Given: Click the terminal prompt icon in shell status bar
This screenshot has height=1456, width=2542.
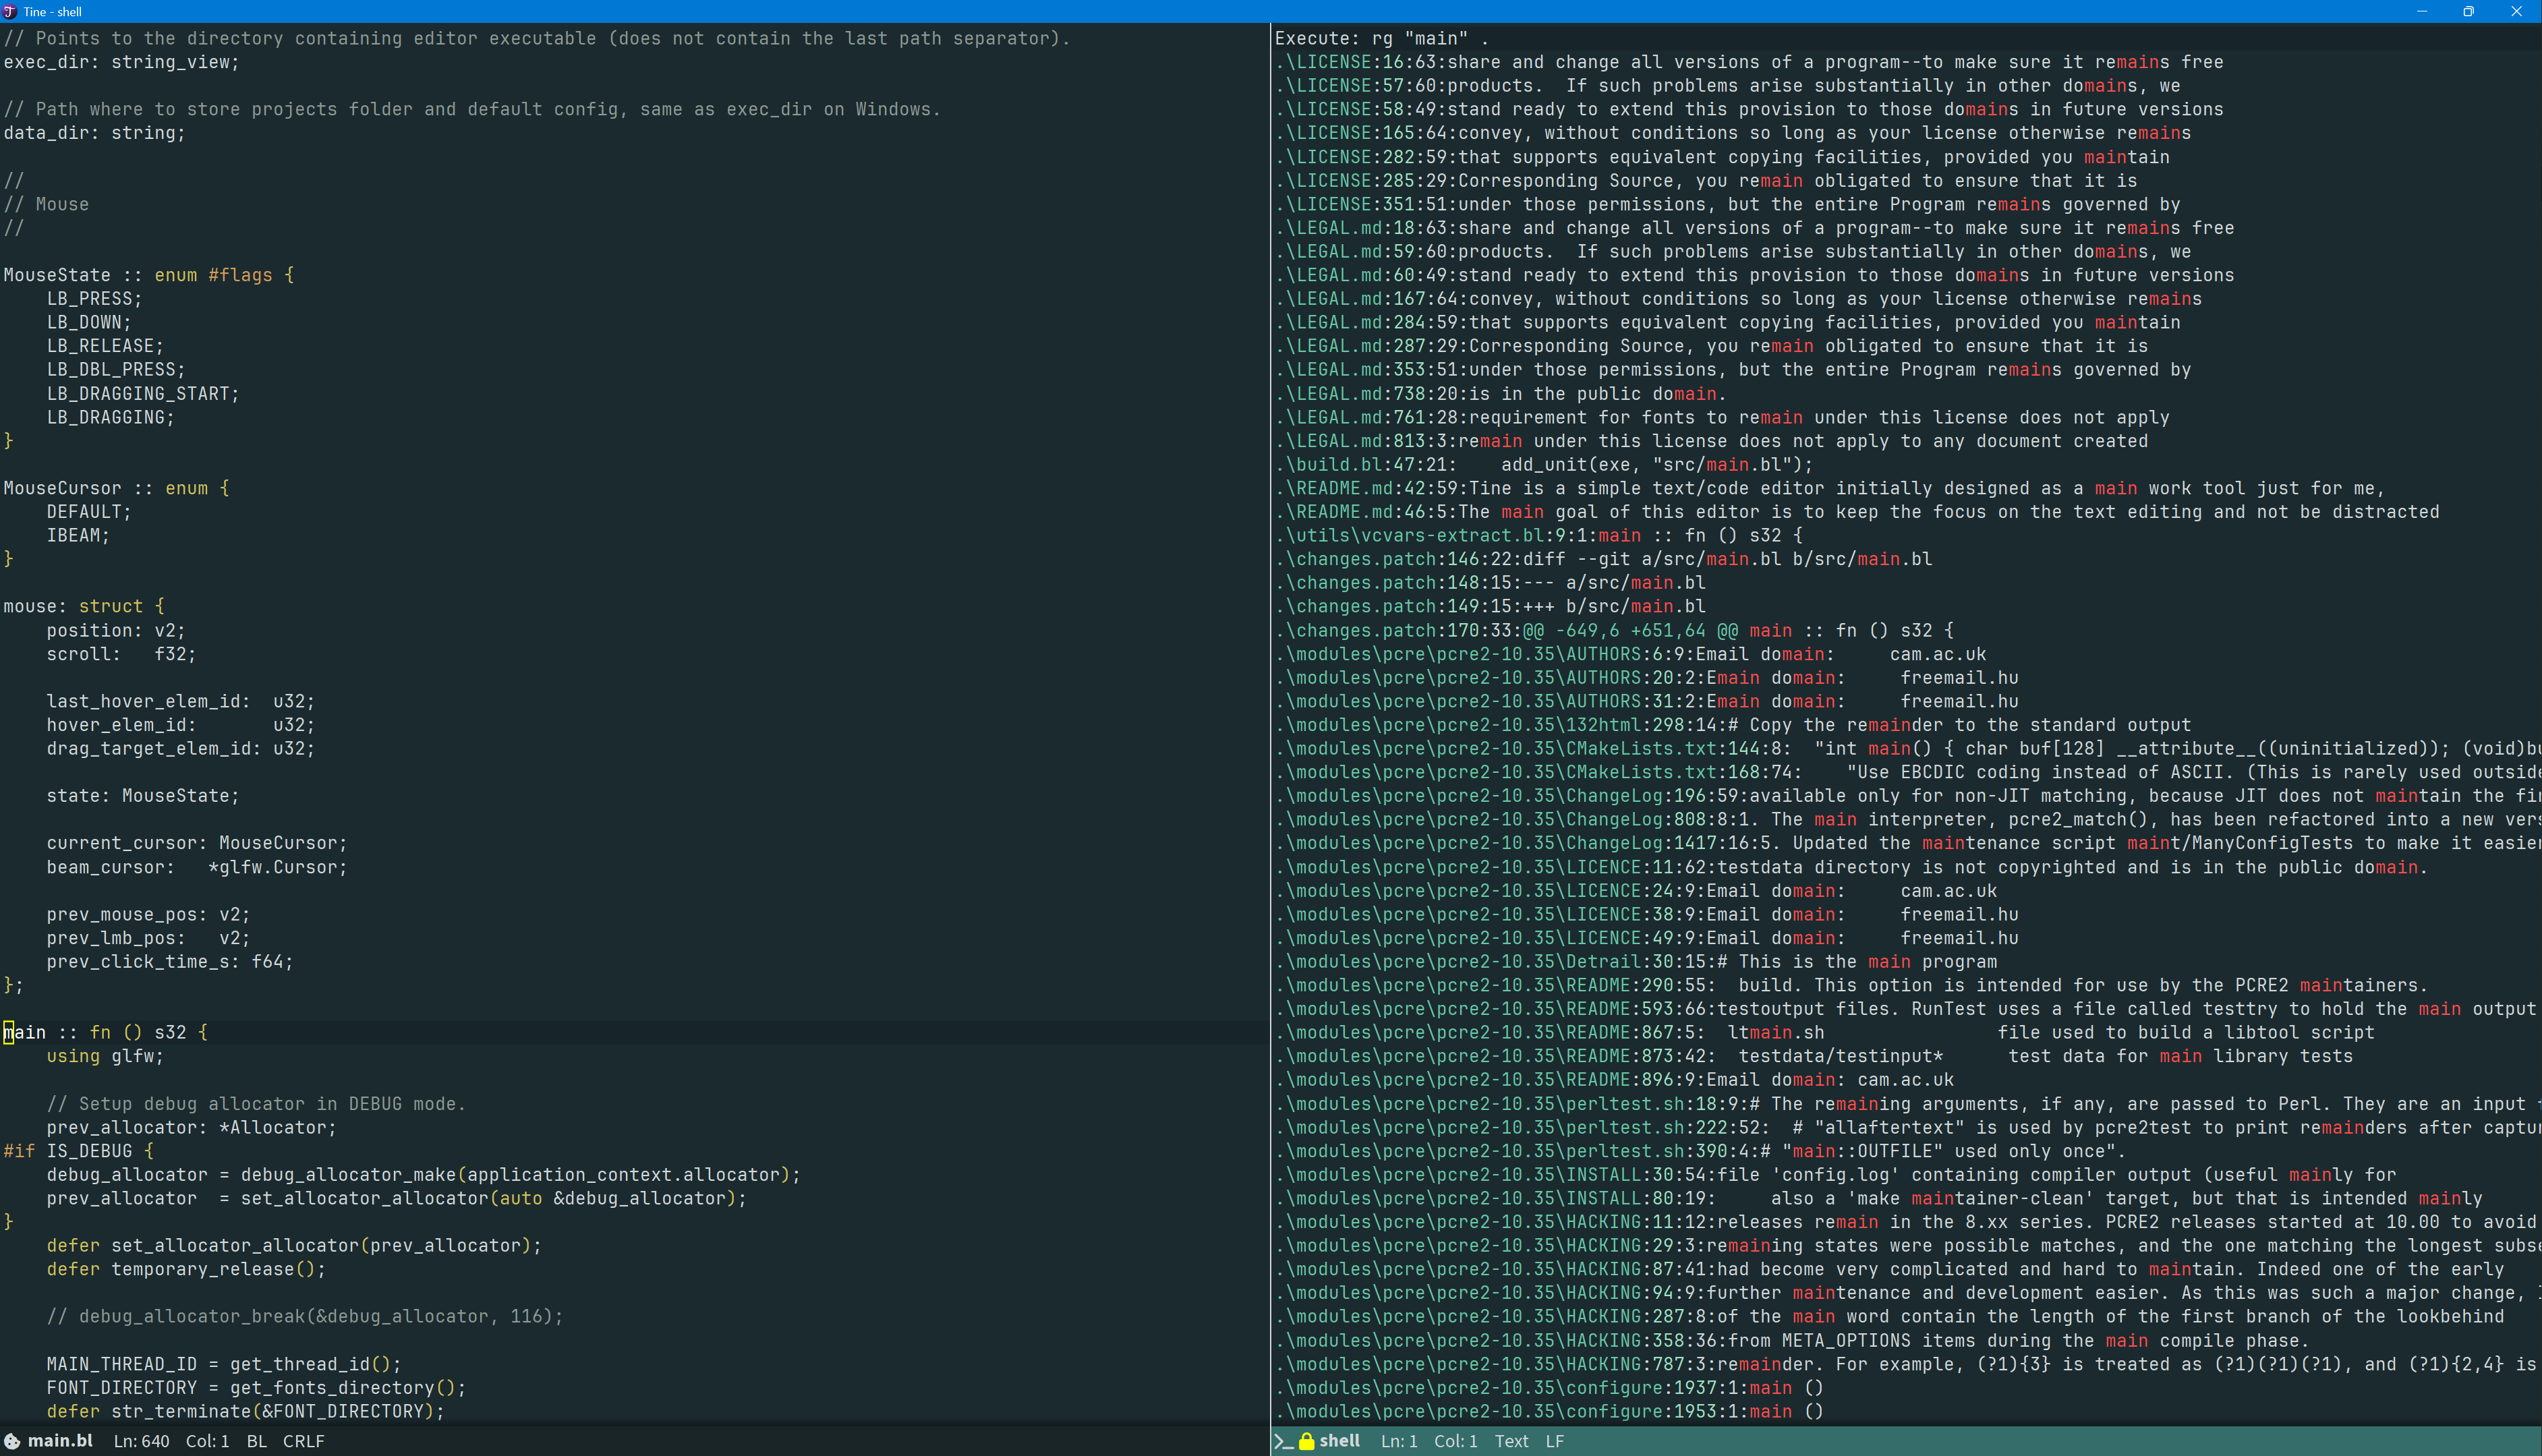Looking at the screenshot, I should click(x=1283, y=1441).
